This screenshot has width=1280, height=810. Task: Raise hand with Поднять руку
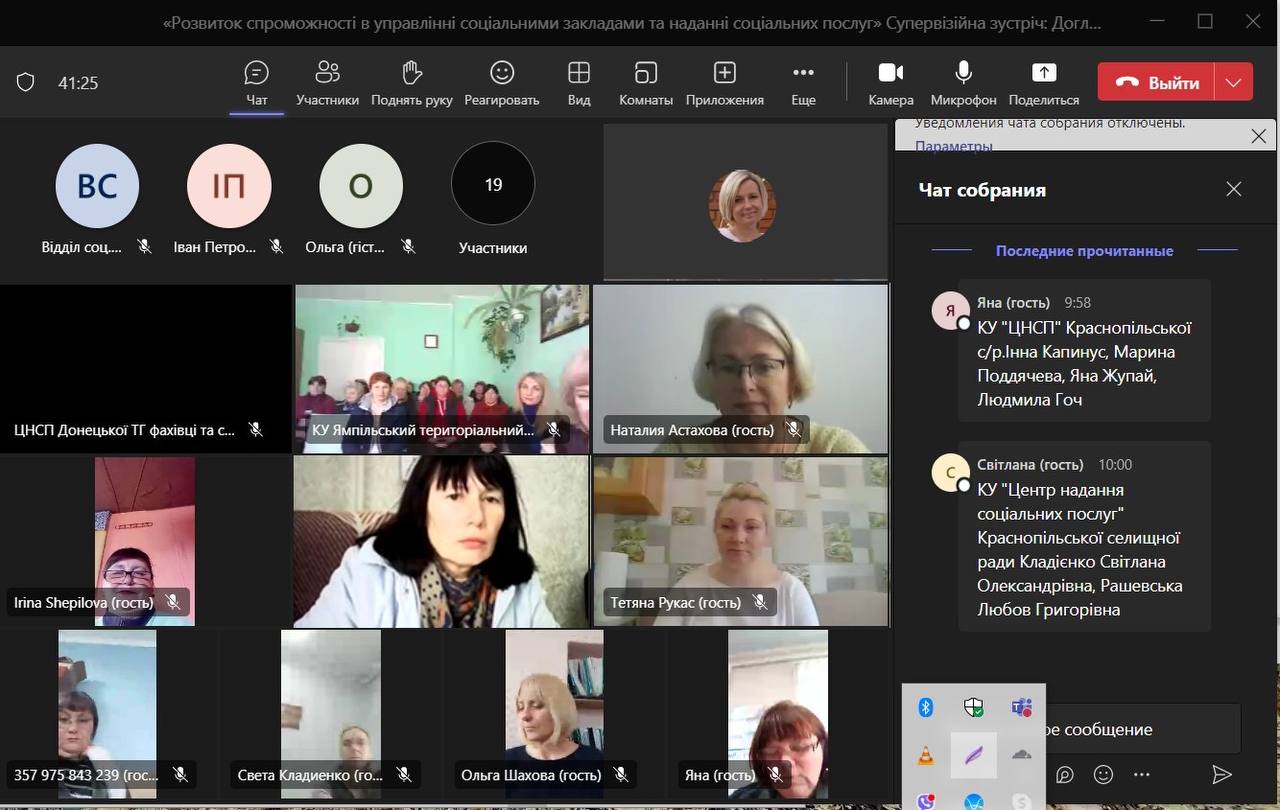click(412, 83)
